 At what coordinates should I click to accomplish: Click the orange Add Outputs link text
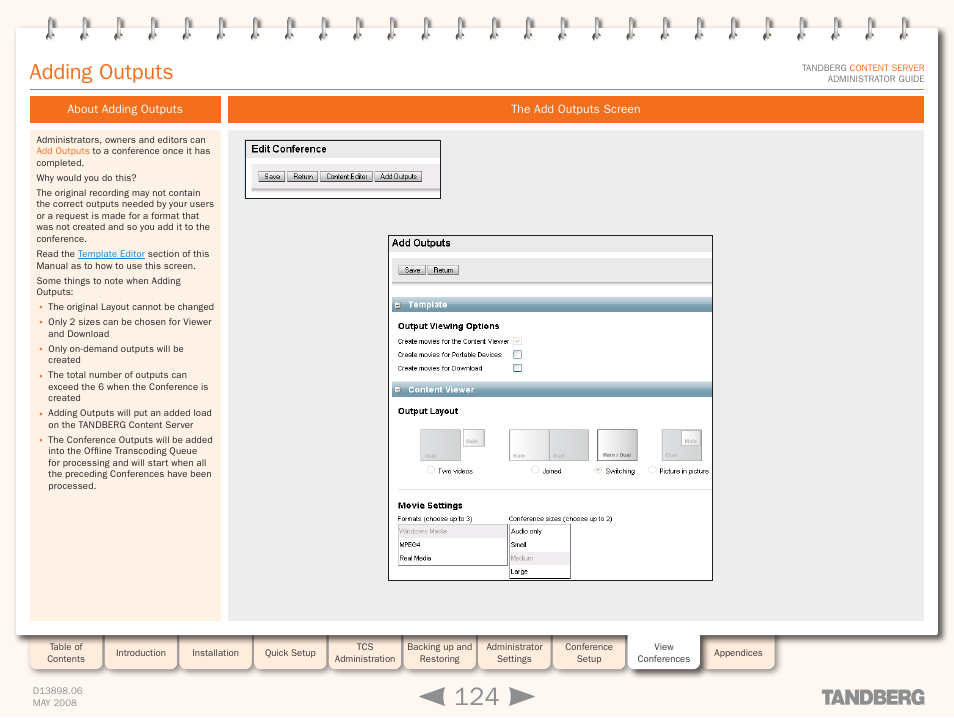pos(63,151)
